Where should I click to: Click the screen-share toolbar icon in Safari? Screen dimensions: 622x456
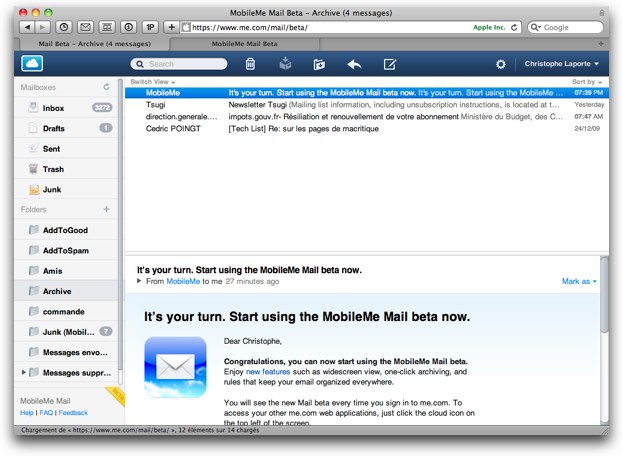tap(107, 27)
